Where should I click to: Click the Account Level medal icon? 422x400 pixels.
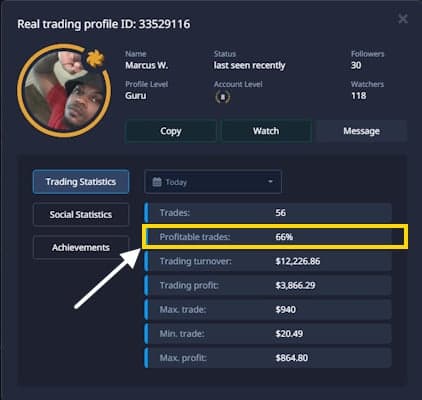(223, 97)
